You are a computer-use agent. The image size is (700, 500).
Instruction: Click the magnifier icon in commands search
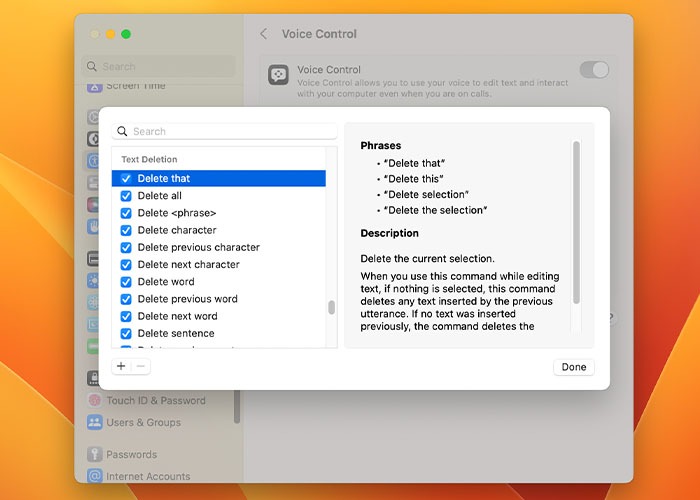pos(122,131)
